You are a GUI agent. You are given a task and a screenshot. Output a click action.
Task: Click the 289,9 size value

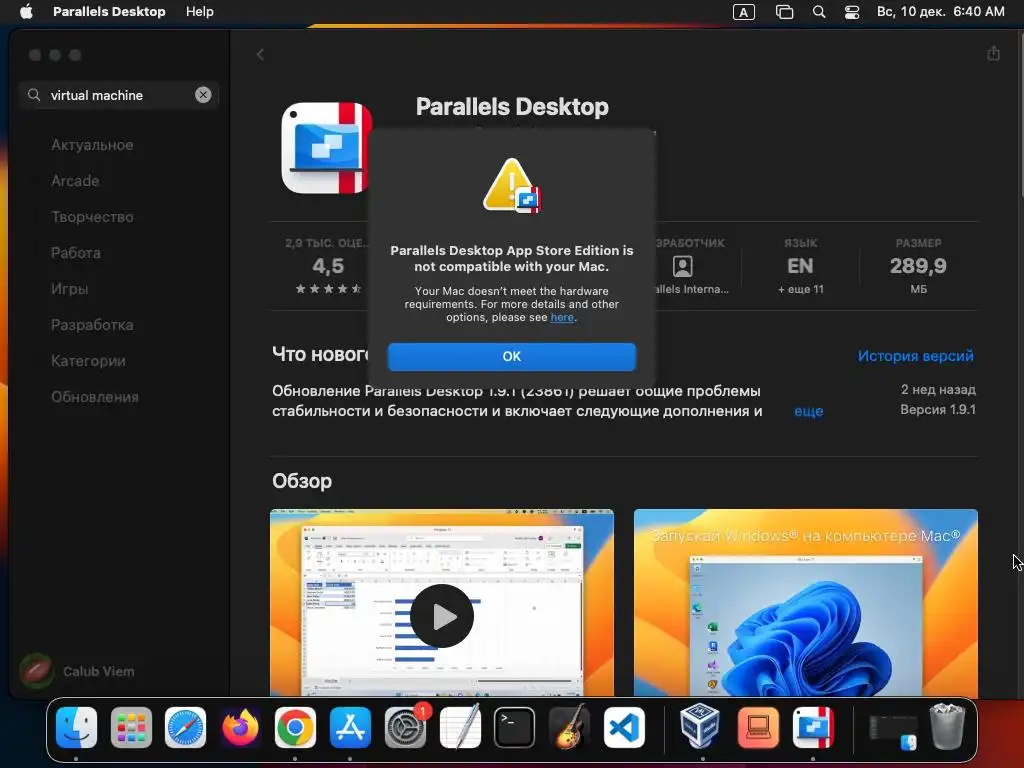point(918,266)
